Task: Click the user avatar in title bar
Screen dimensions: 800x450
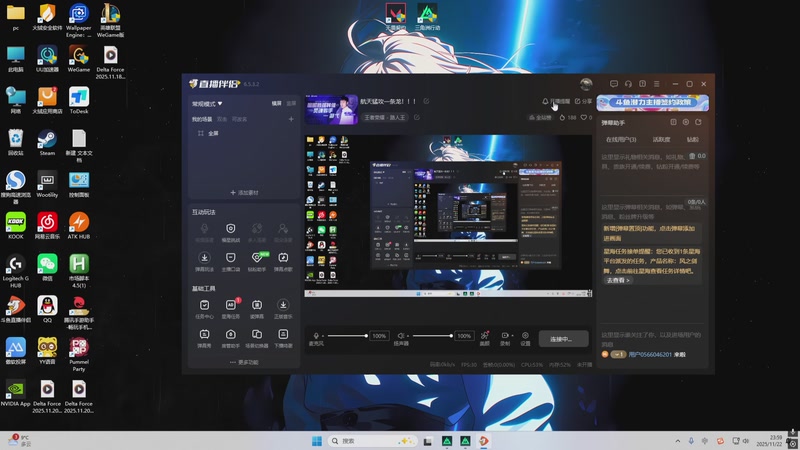Action: pyautogui.click(x=586, y=84)
